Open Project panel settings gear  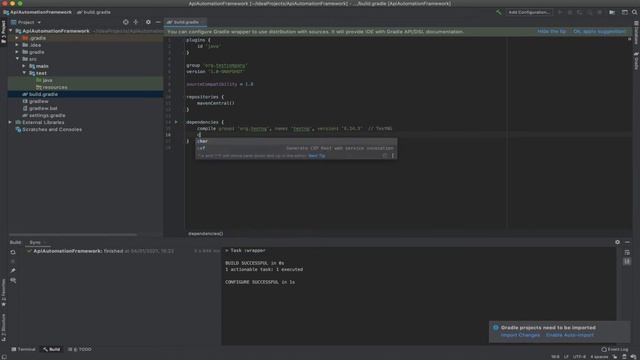click(148, 22)
